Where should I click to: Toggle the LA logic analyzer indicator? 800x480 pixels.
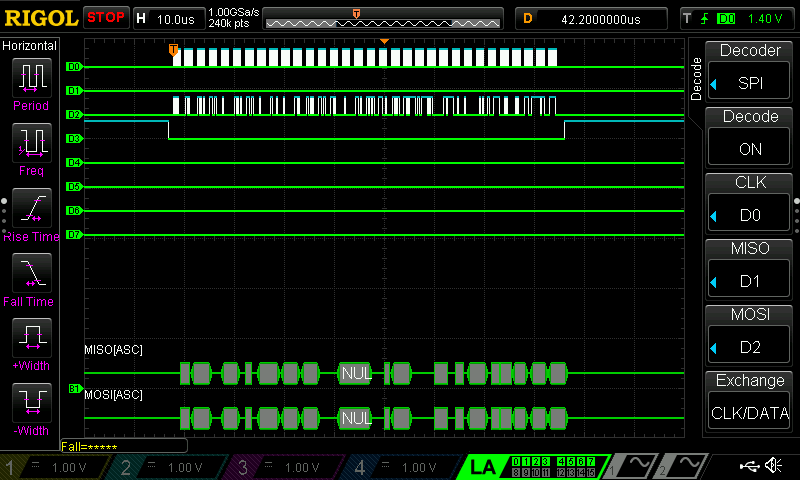(x=483, y=467)
